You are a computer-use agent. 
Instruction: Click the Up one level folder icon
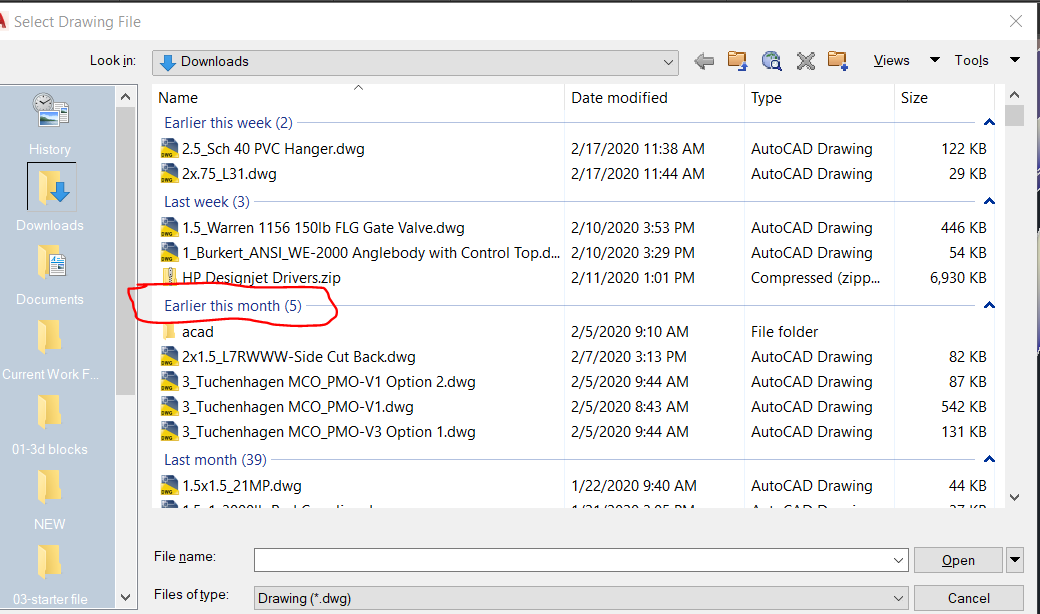[737, 61]
